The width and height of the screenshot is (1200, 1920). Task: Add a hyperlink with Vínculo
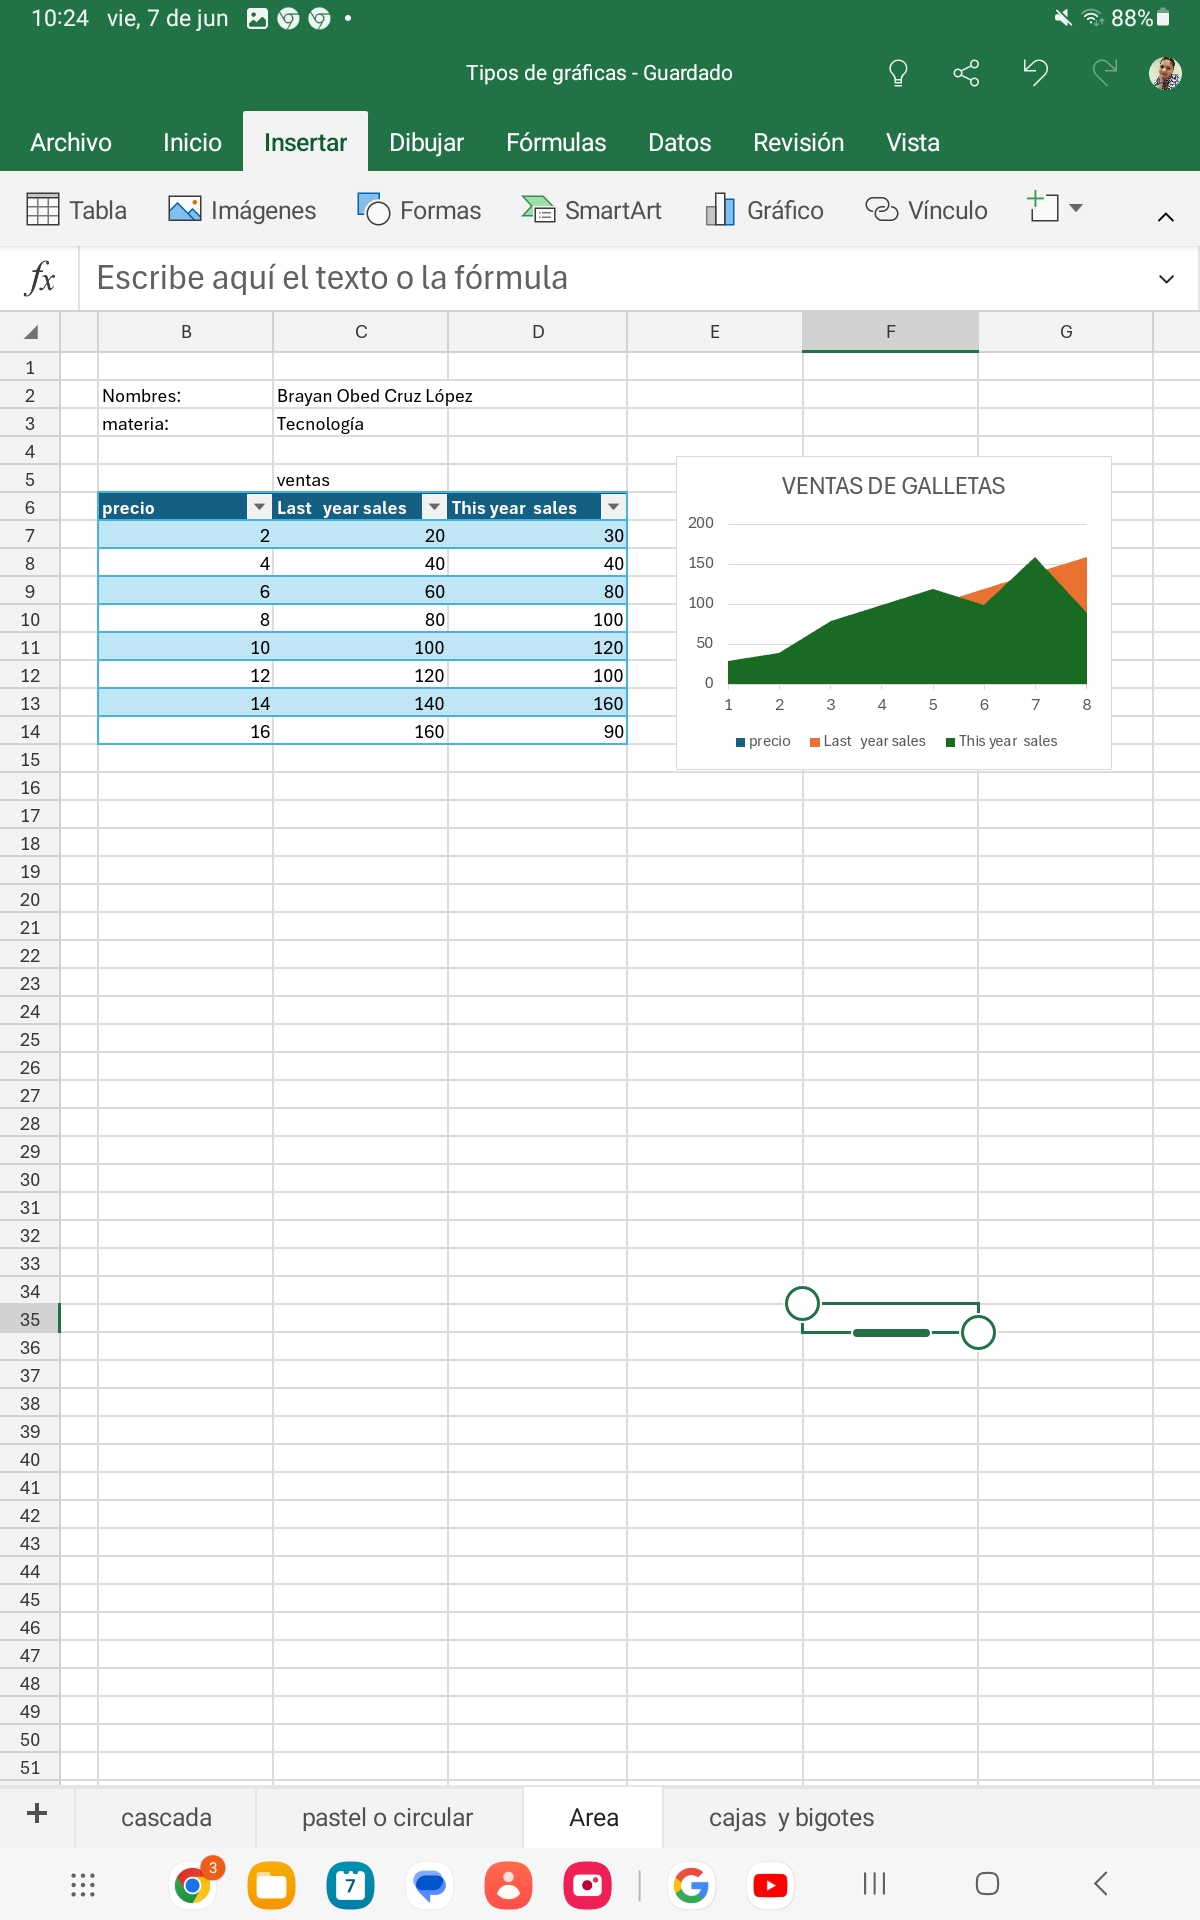[926, 210]
